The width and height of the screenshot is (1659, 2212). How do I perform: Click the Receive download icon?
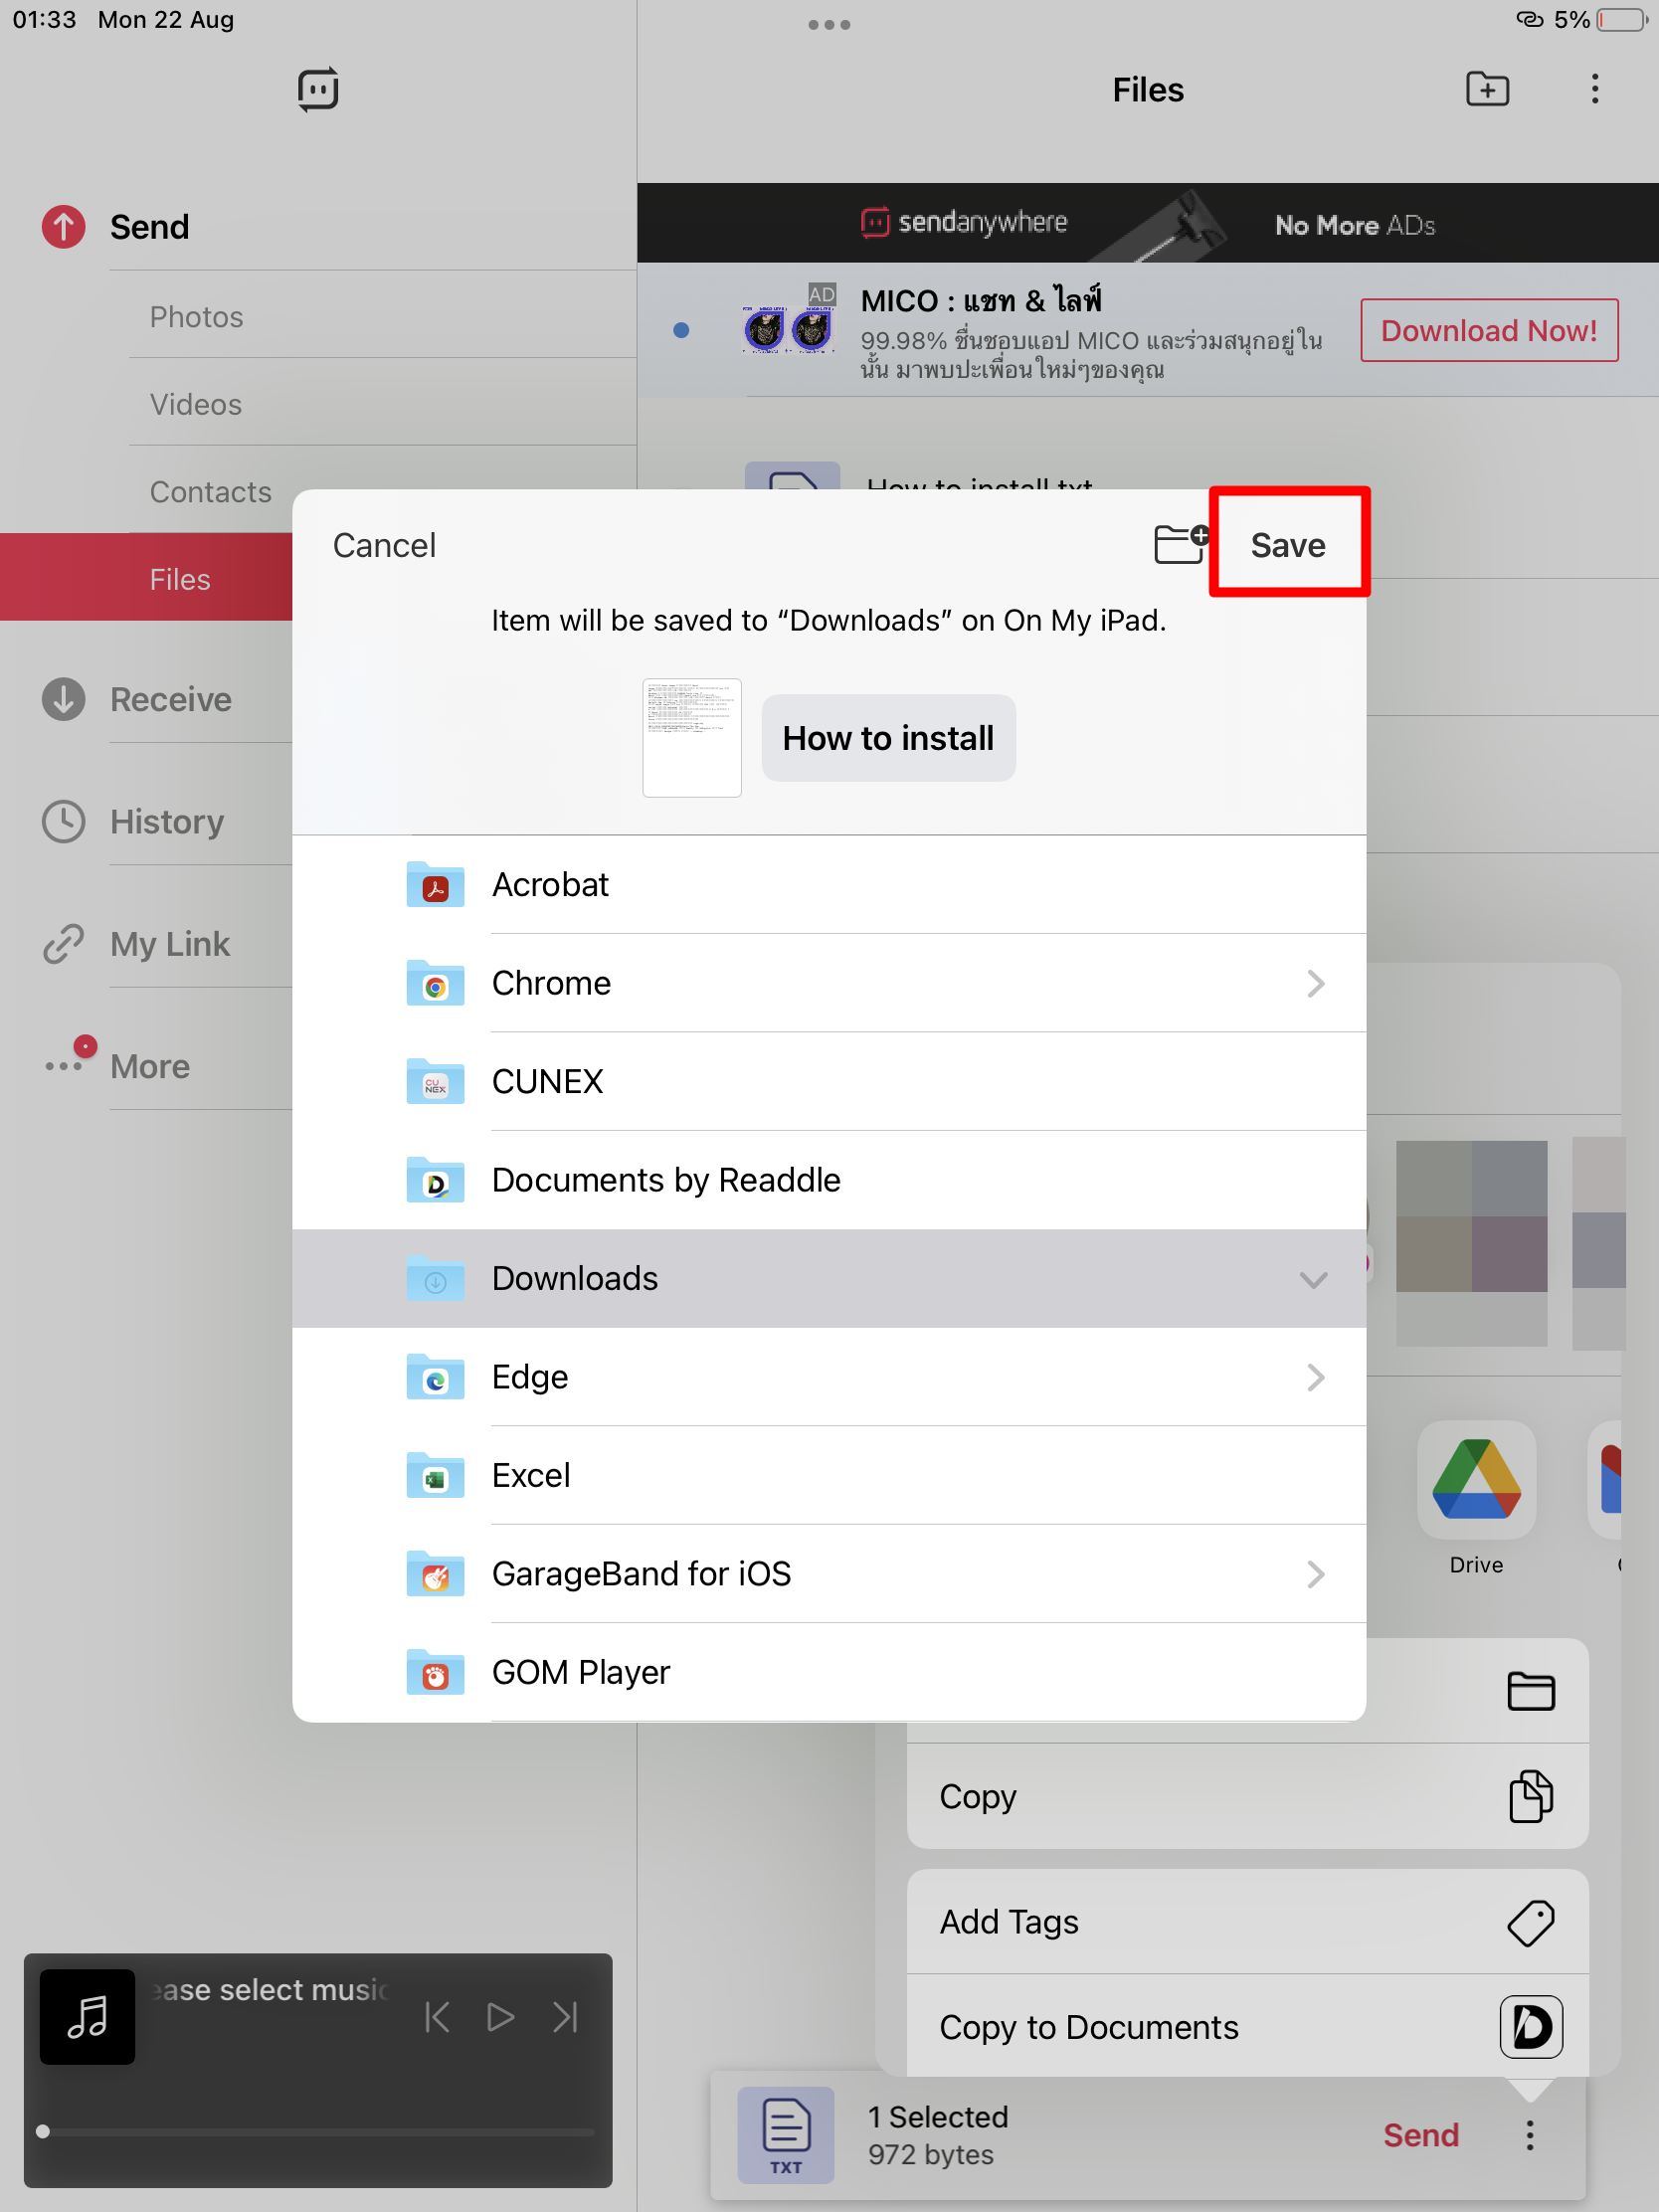tap(62, 699)
